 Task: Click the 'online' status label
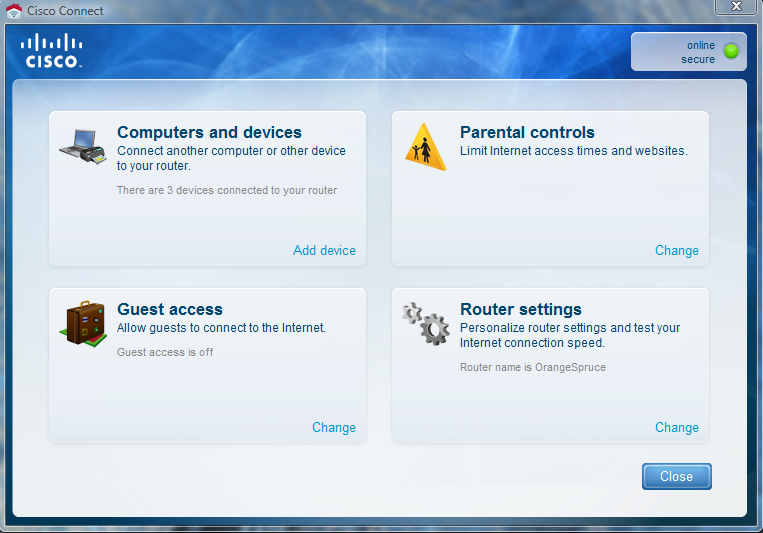coord(701,45)
